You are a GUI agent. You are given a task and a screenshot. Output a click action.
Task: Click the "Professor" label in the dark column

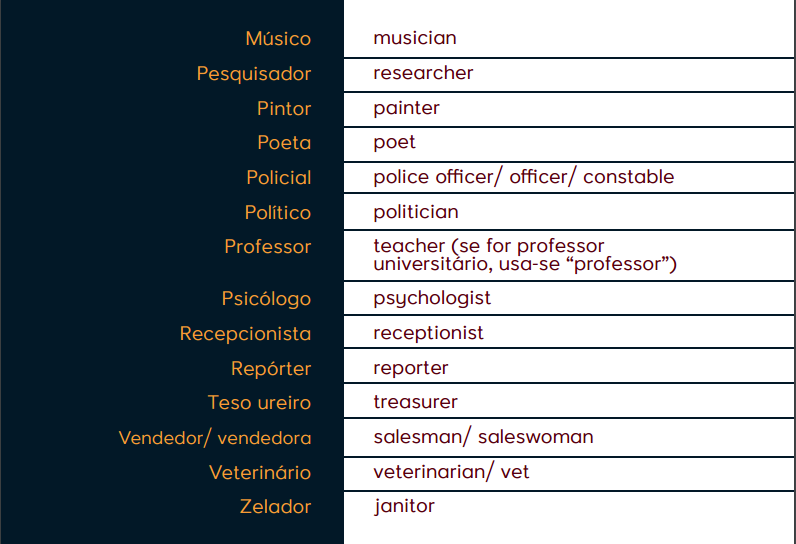(268, 247)
